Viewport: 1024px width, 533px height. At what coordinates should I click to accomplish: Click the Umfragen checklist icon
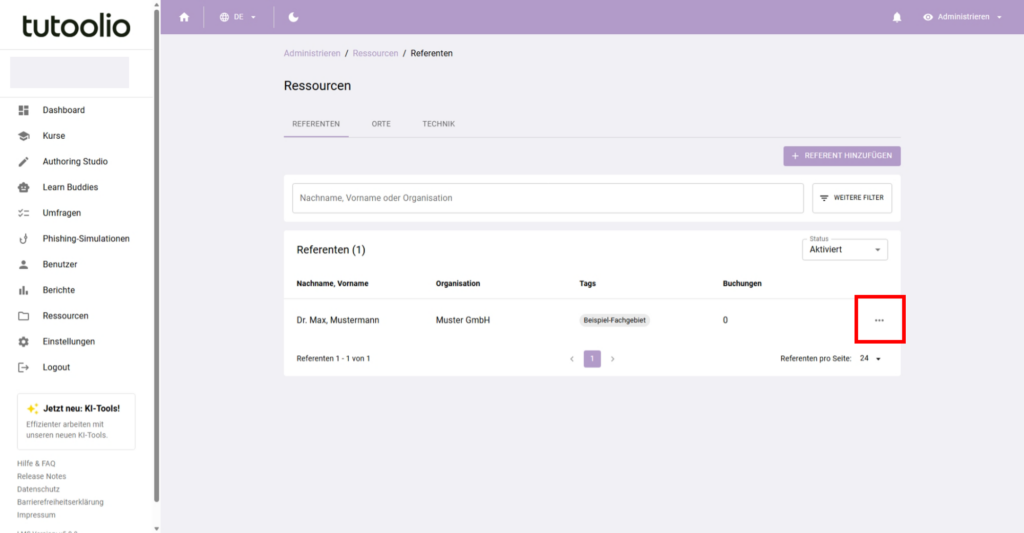click(24, 213)
